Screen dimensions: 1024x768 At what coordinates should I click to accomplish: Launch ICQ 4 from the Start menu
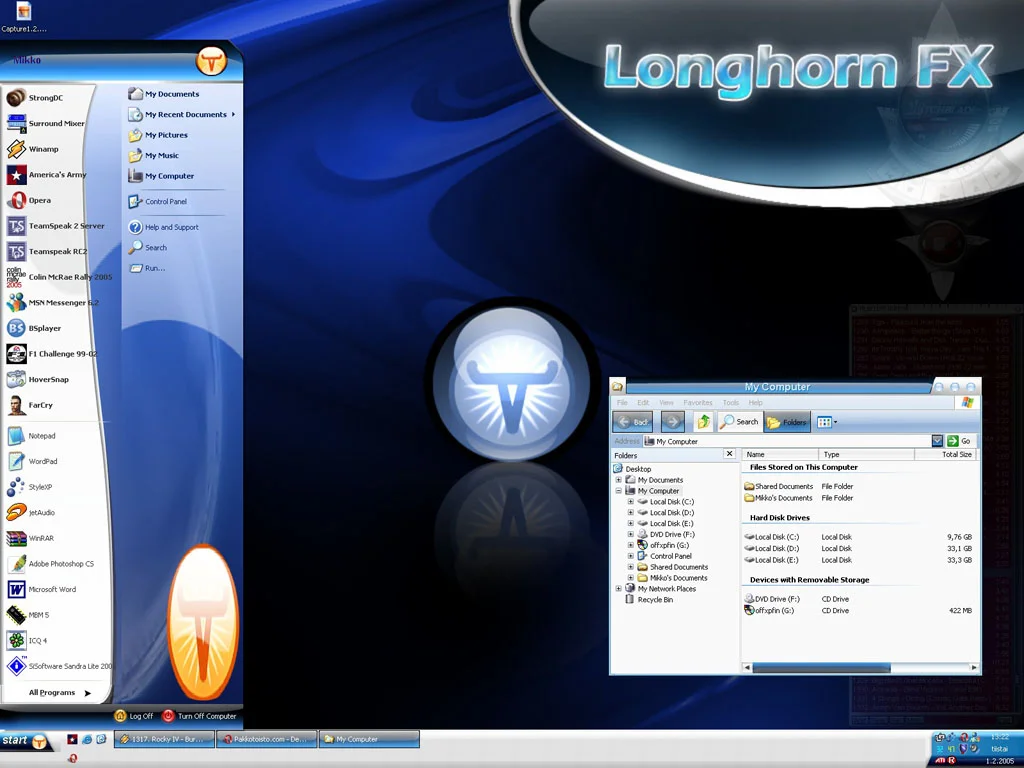[37, 640]
